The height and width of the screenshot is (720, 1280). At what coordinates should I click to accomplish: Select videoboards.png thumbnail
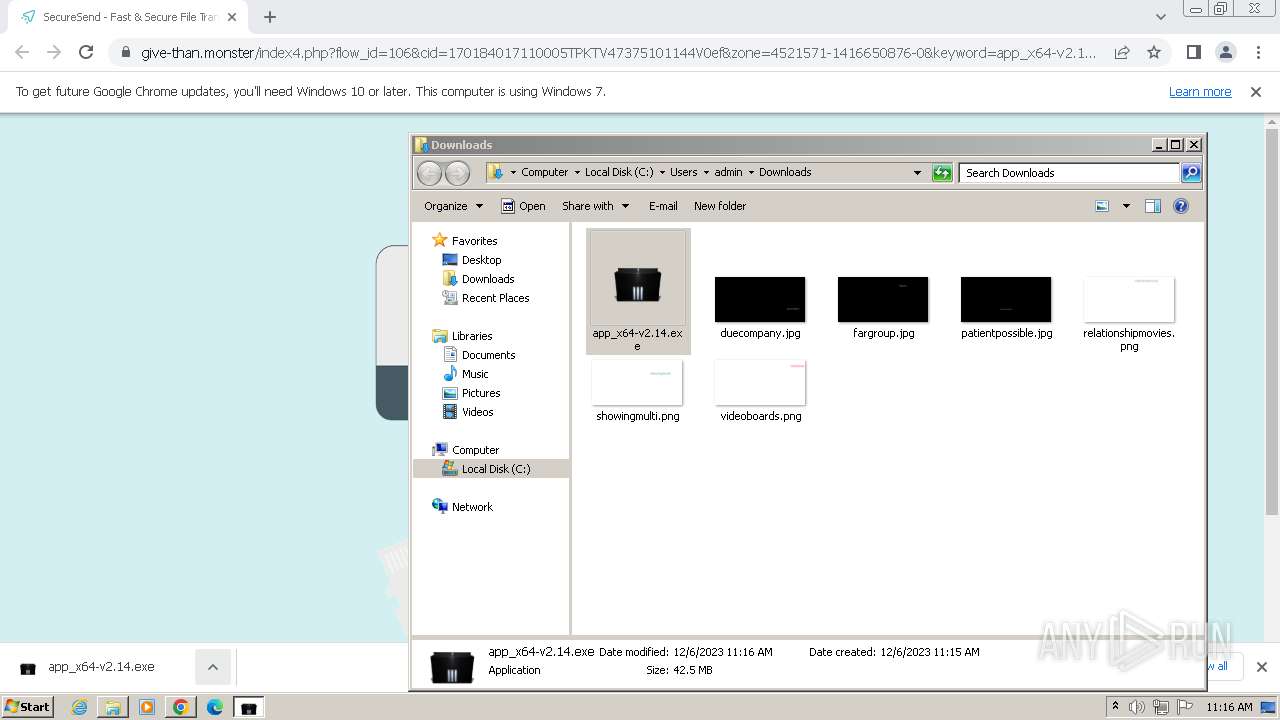point(760,383)
